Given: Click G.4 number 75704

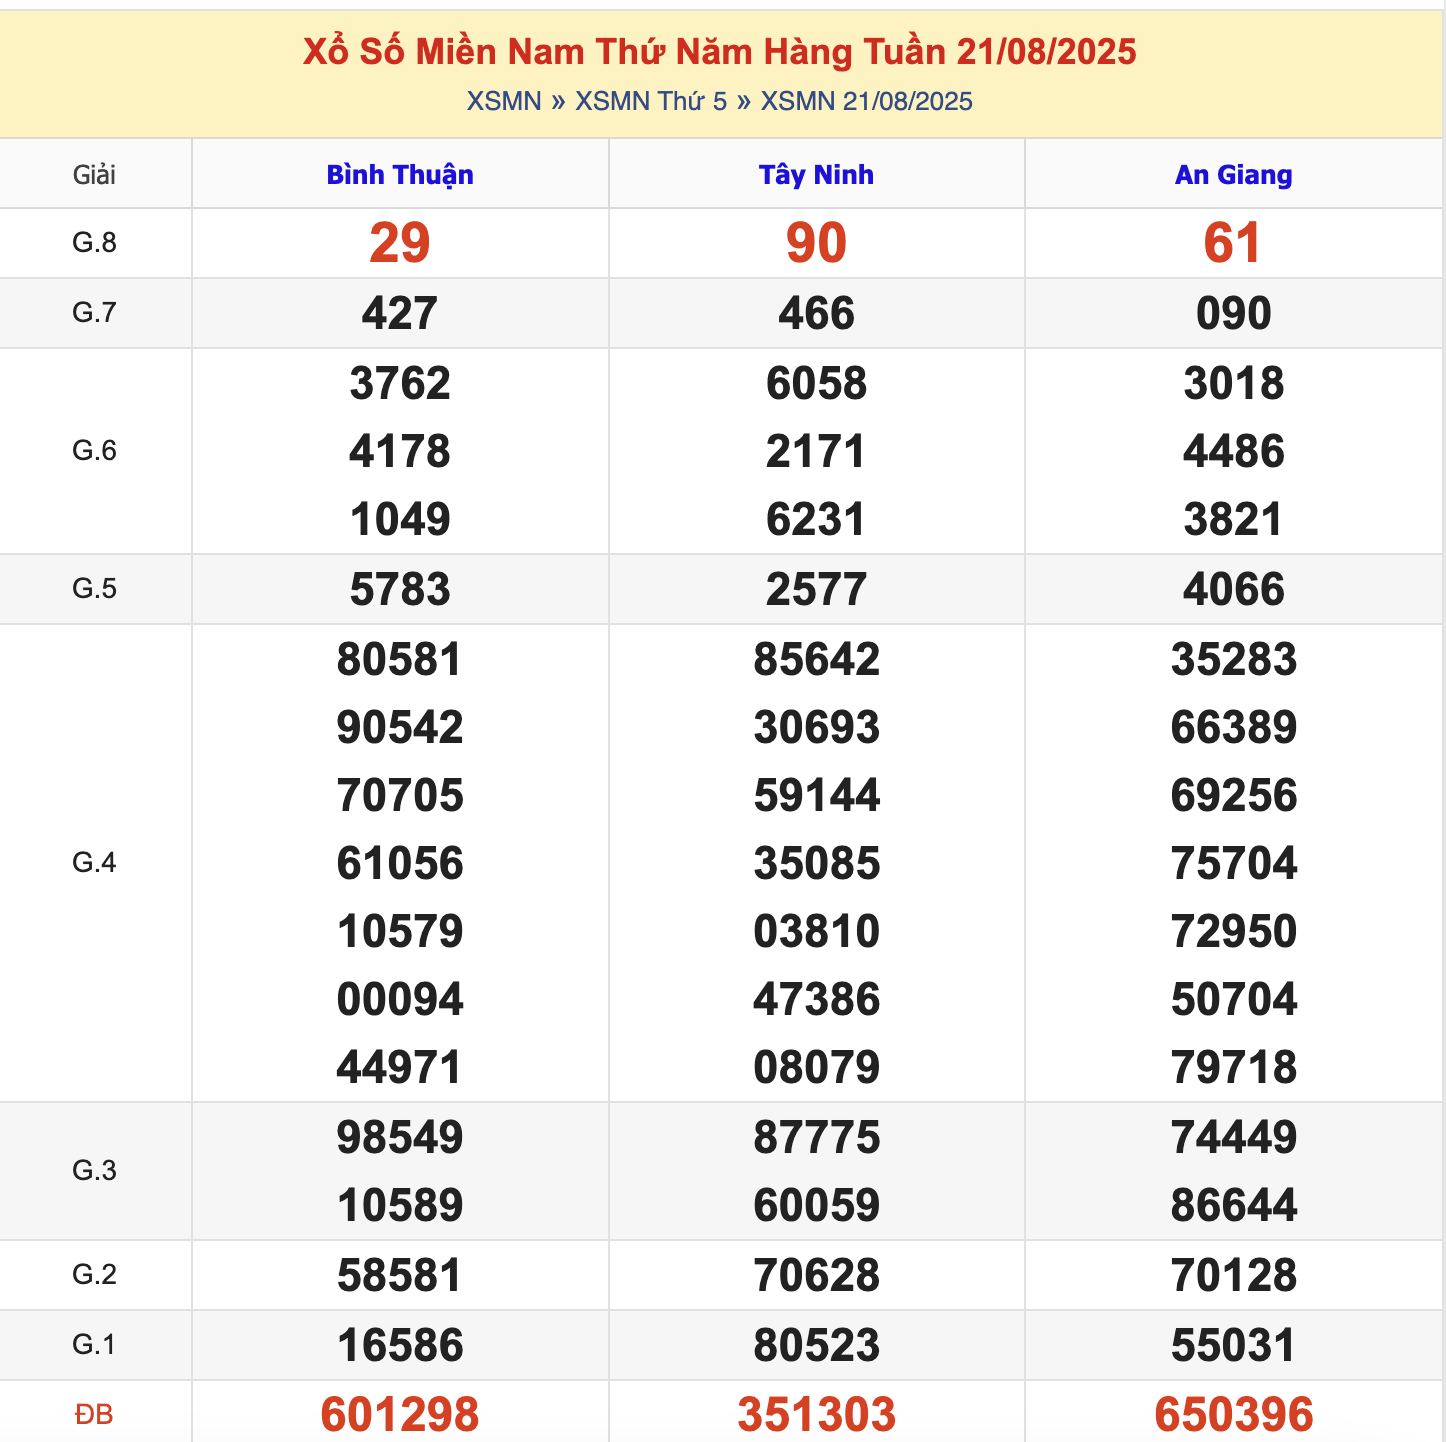Looking at the screenshot, I should click(x=1233, y=863).
